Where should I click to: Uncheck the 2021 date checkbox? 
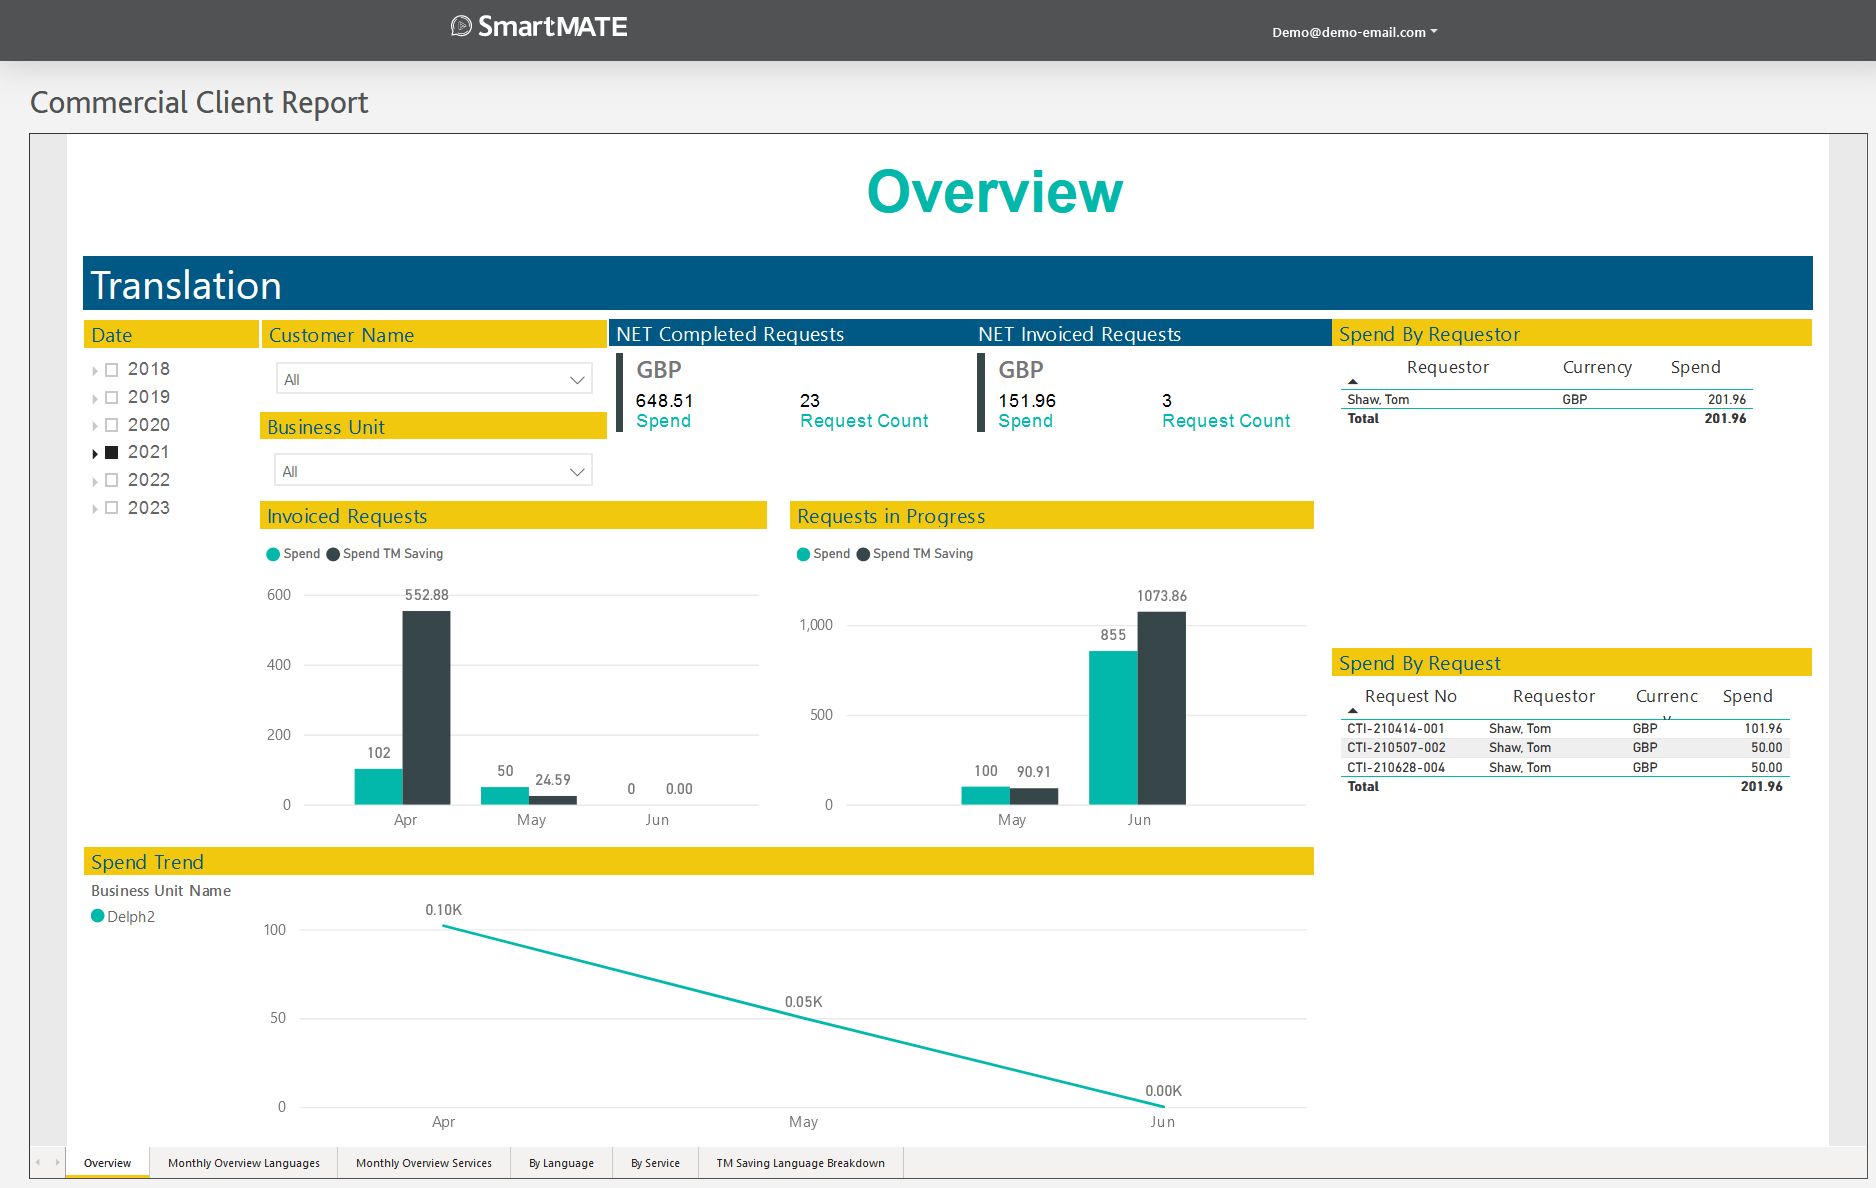tap(112, 453)
